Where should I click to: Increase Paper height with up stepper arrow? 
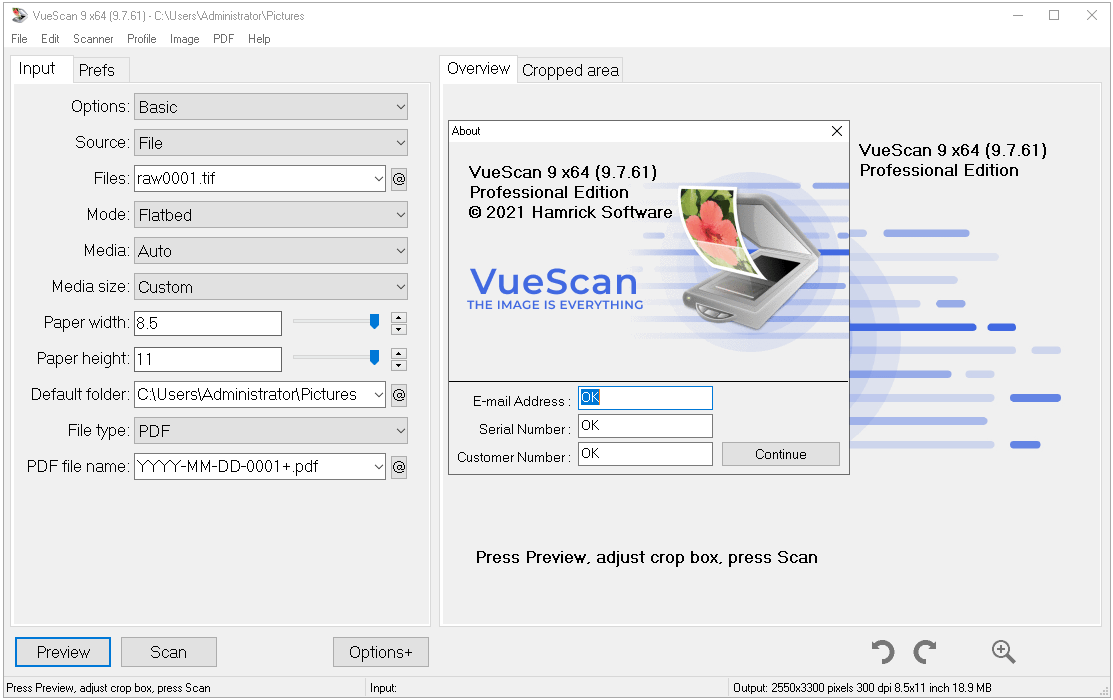pyautogui.click(x=399, y=354)
